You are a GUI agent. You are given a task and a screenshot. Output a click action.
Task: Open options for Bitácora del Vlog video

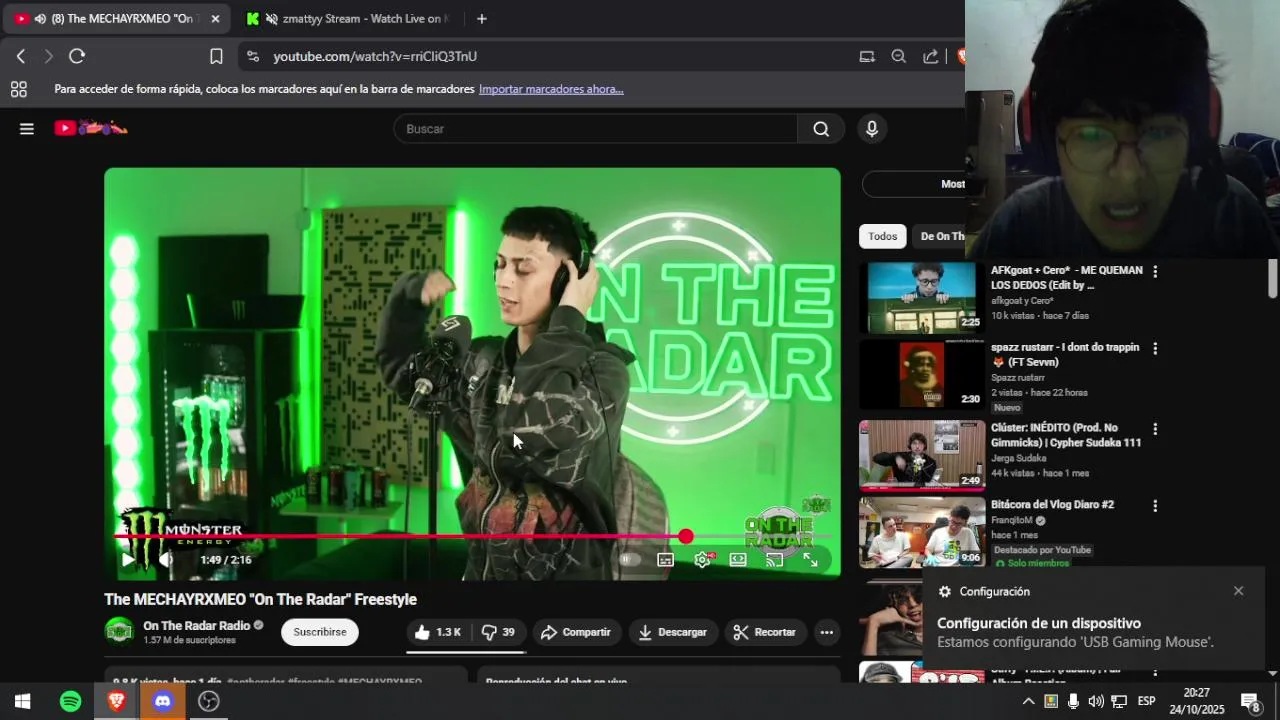(x=1155, y=505)
